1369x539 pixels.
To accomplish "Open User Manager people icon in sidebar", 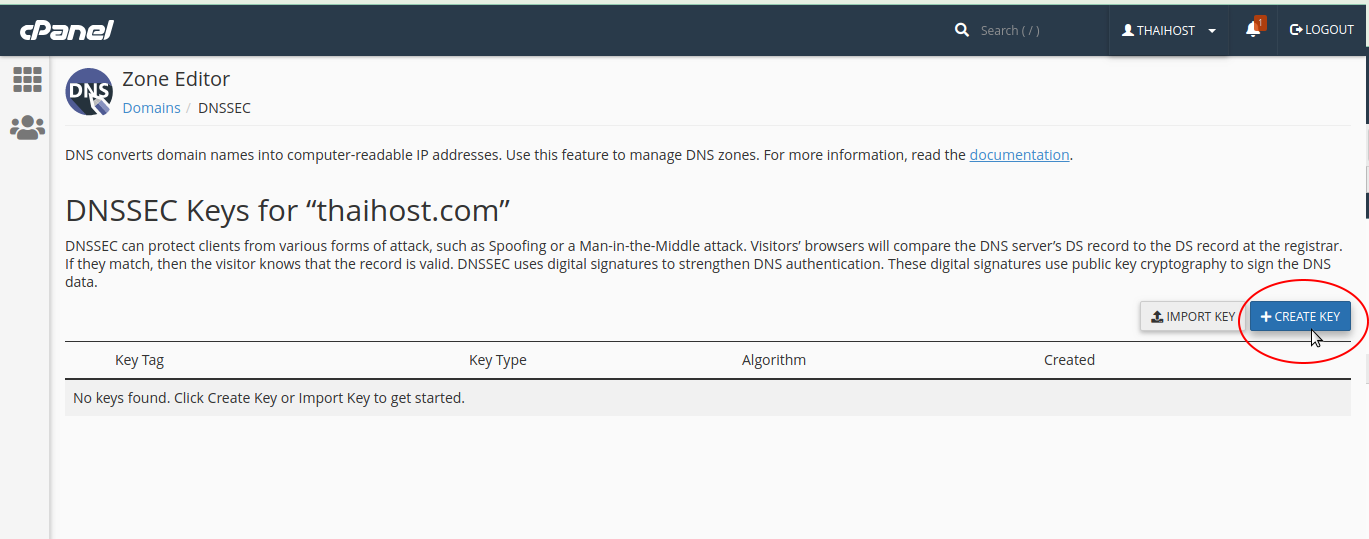I will pos(27,128).
